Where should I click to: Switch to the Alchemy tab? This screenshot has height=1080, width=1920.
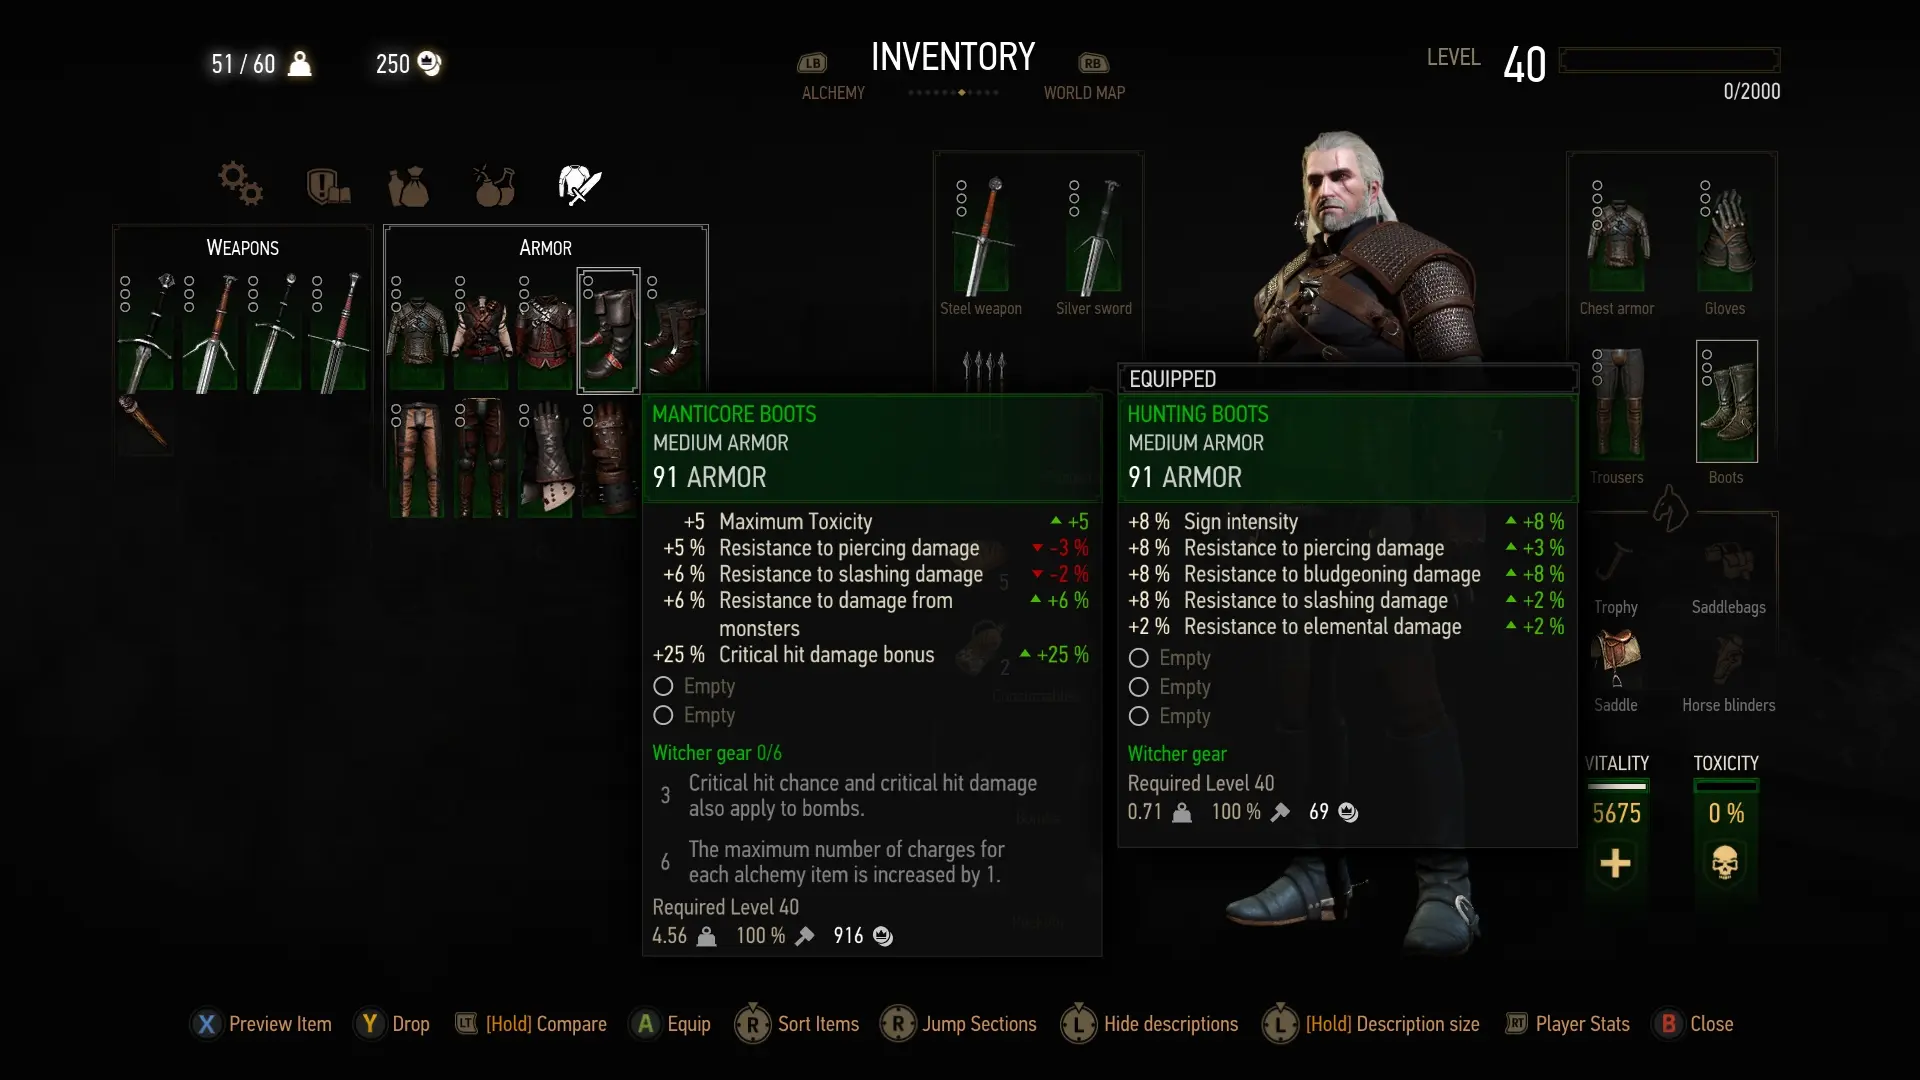pyautogui.click(x=833, y=92)
